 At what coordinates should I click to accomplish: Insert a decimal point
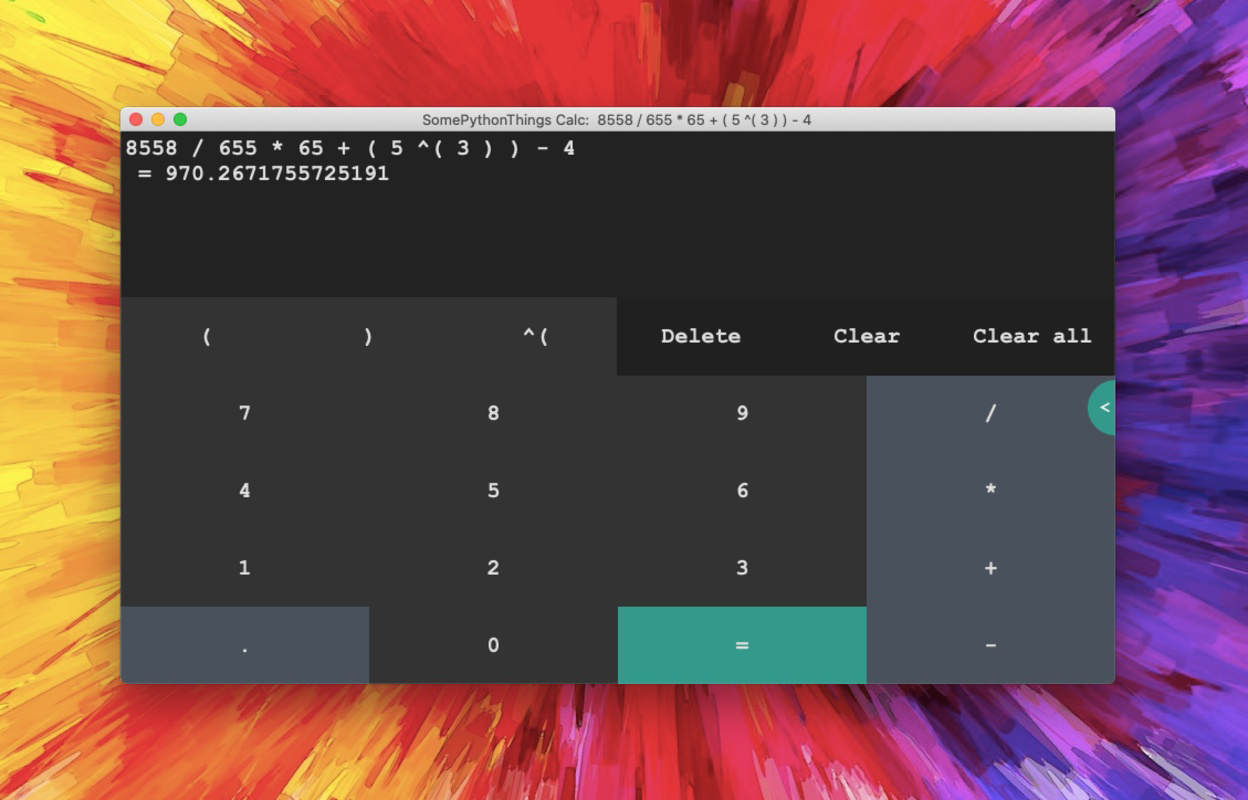pyautogui.click(x=245, y=645)
